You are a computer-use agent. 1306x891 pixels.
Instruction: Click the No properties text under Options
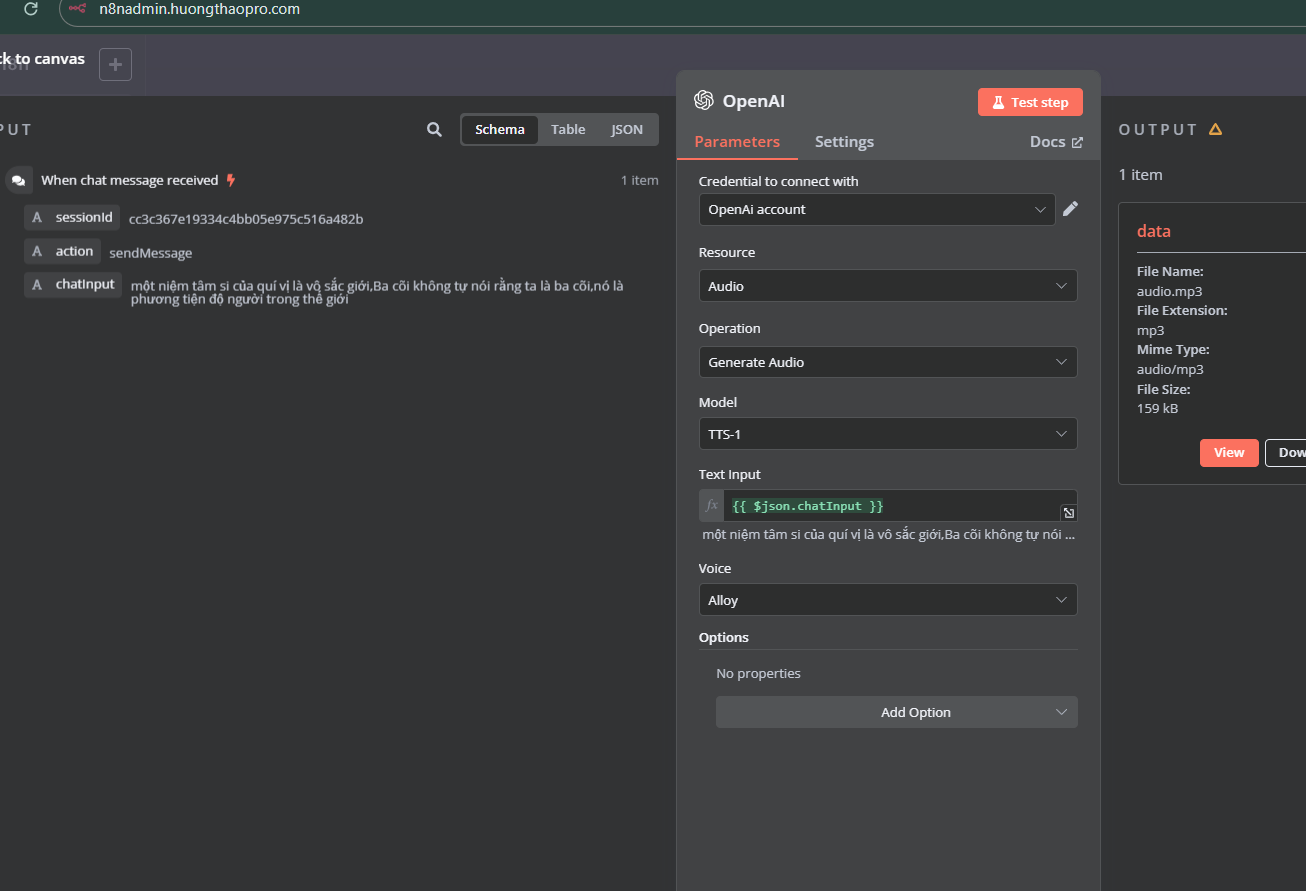point(758,674)
